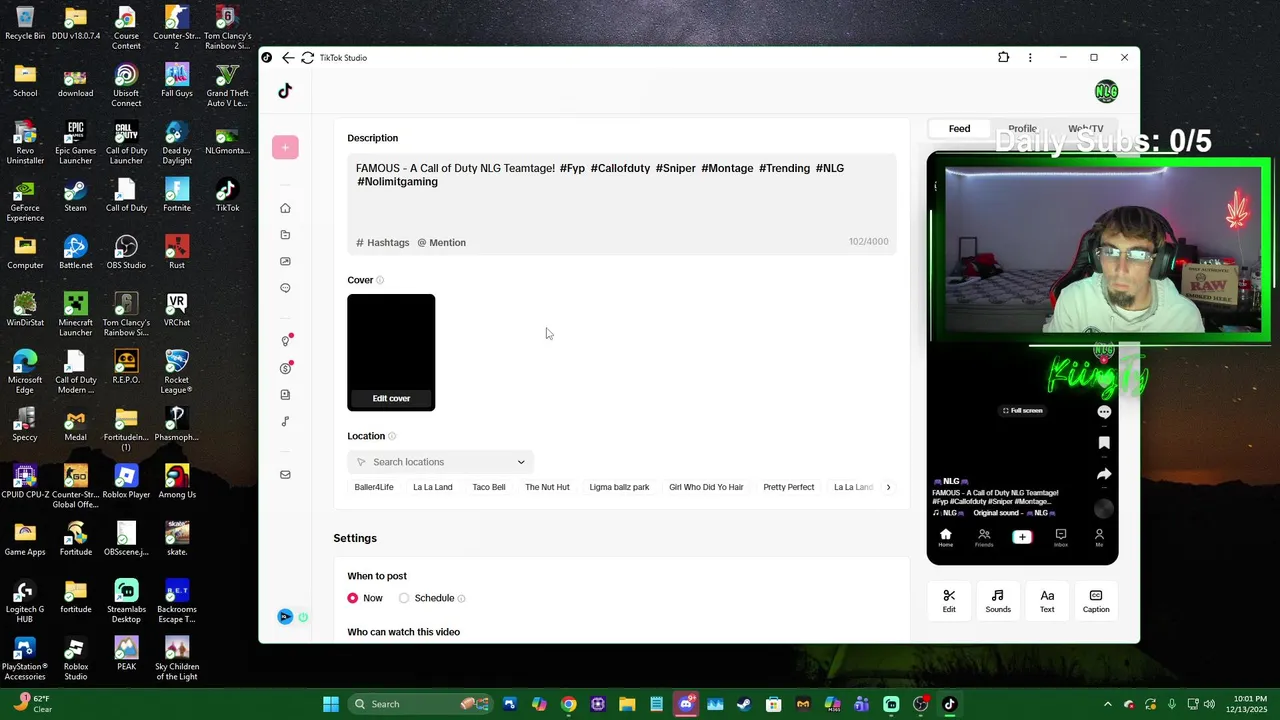Open the Sounds tool under preview
1280x720 pixels.
pos(998,601)
